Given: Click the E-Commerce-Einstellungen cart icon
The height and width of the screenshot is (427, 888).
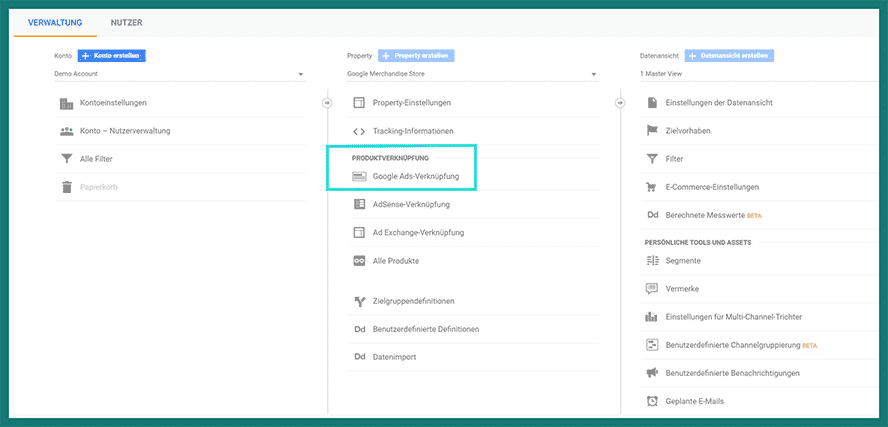Looking at the screenshot, I should tap(652, 187).
